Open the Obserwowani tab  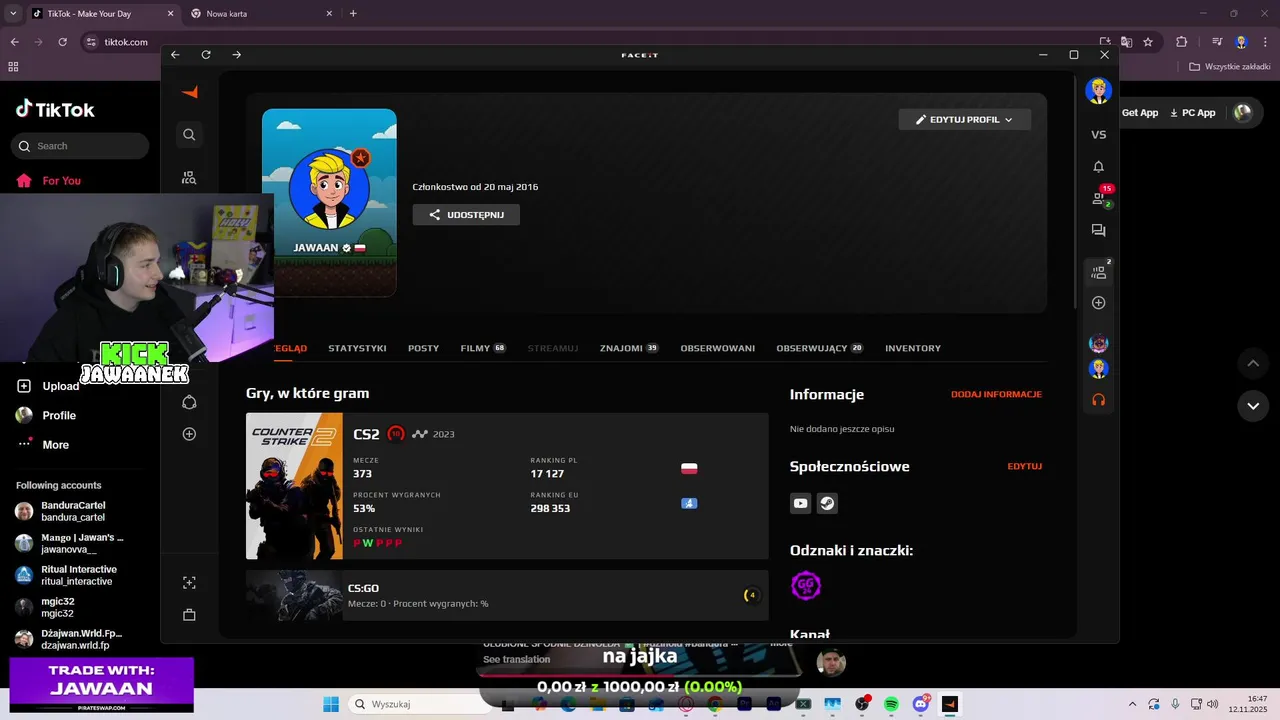tap(717, 348)
